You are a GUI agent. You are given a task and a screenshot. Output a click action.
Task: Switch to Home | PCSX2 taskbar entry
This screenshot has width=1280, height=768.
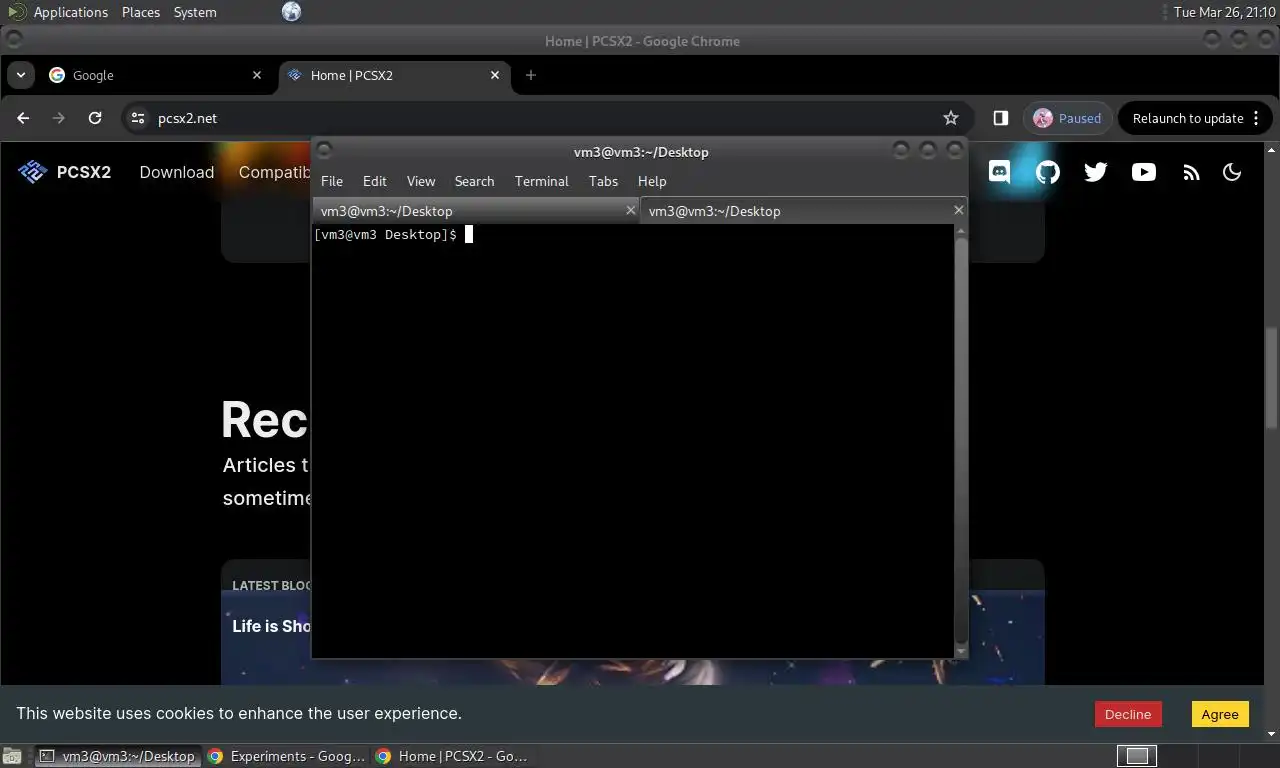pos(453,756)
